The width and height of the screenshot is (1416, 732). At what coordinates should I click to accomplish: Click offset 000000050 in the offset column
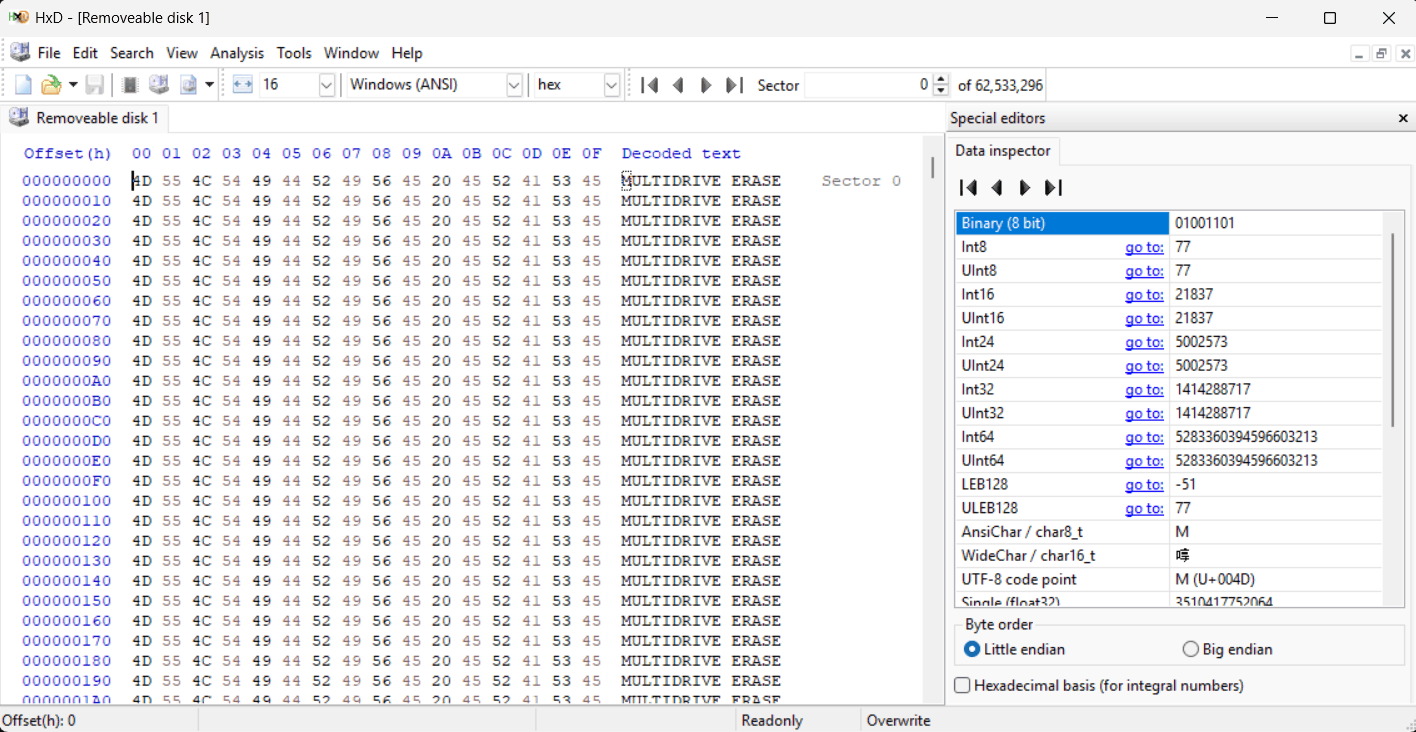click(68, 281)
